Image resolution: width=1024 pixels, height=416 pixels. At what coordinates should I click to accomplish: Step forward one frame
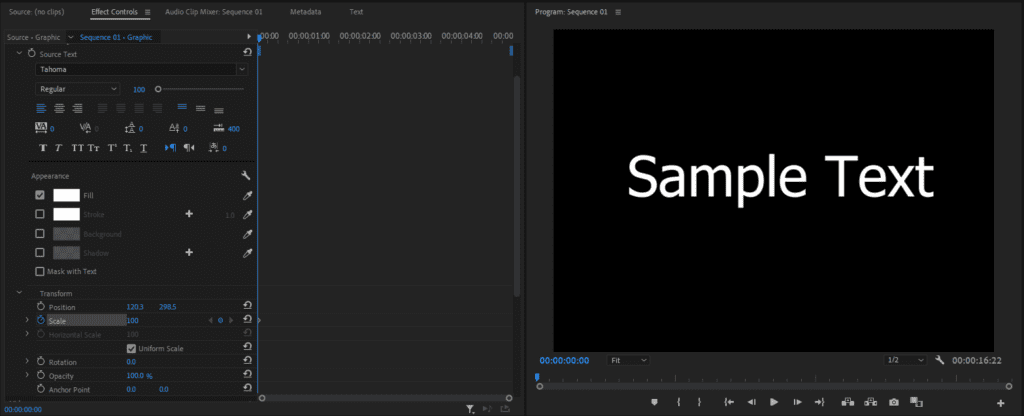(796, 402)
